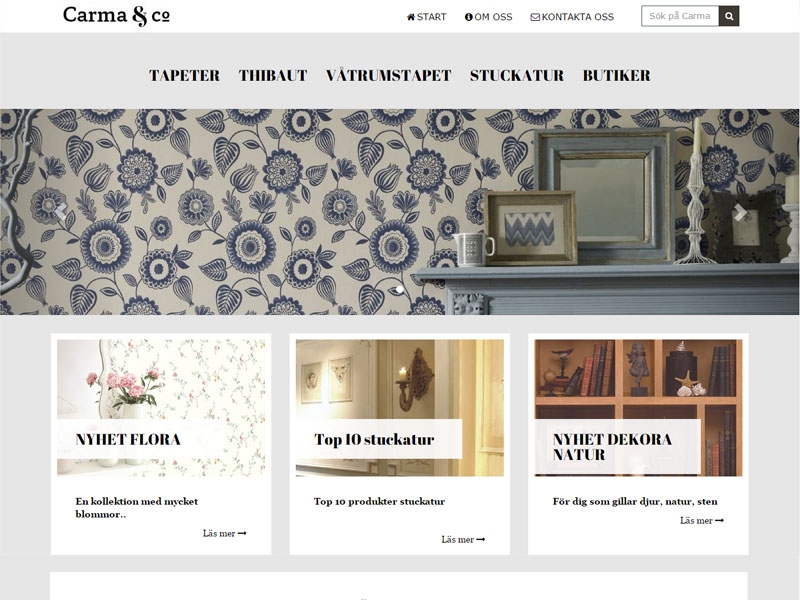
Task: Click the home icon beside START
Action: [x=411, y=17]
